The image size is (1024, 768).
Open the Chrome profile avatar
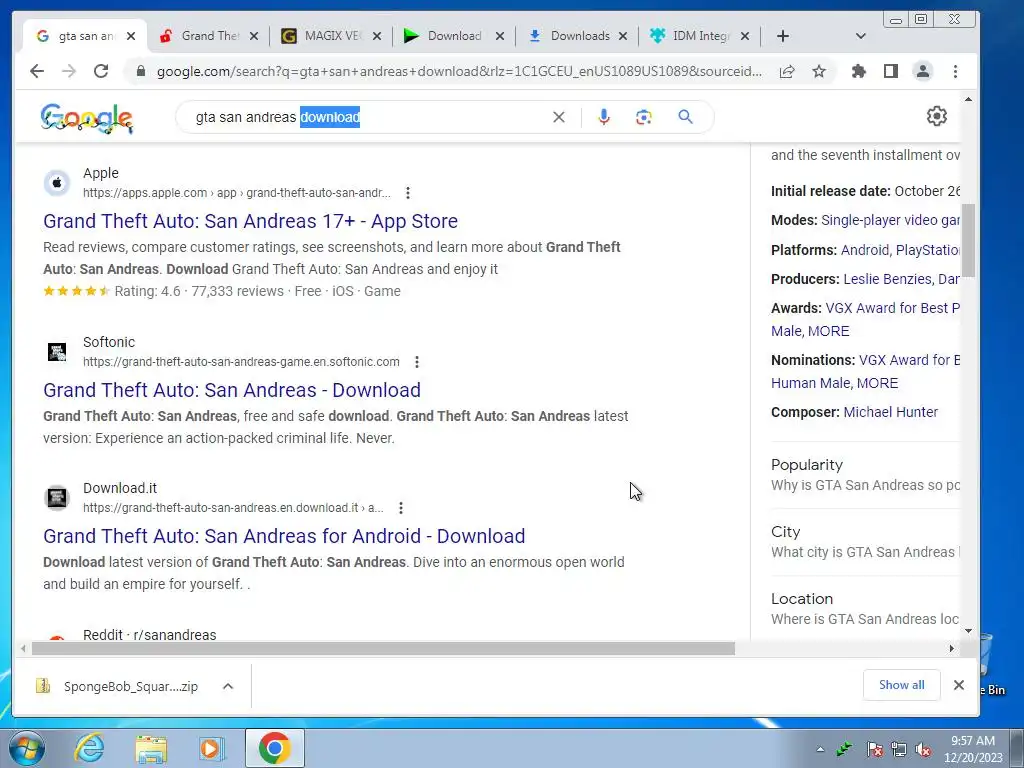[923, 71]
